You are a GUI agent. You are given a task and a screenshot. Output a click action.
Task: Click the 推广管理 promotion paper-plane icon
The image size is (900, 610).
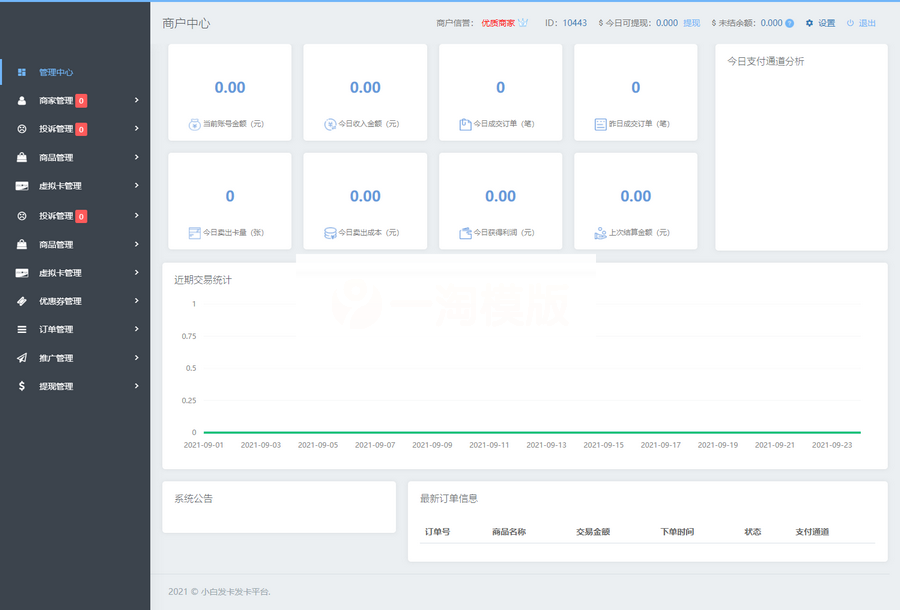[x=24, y=357]
